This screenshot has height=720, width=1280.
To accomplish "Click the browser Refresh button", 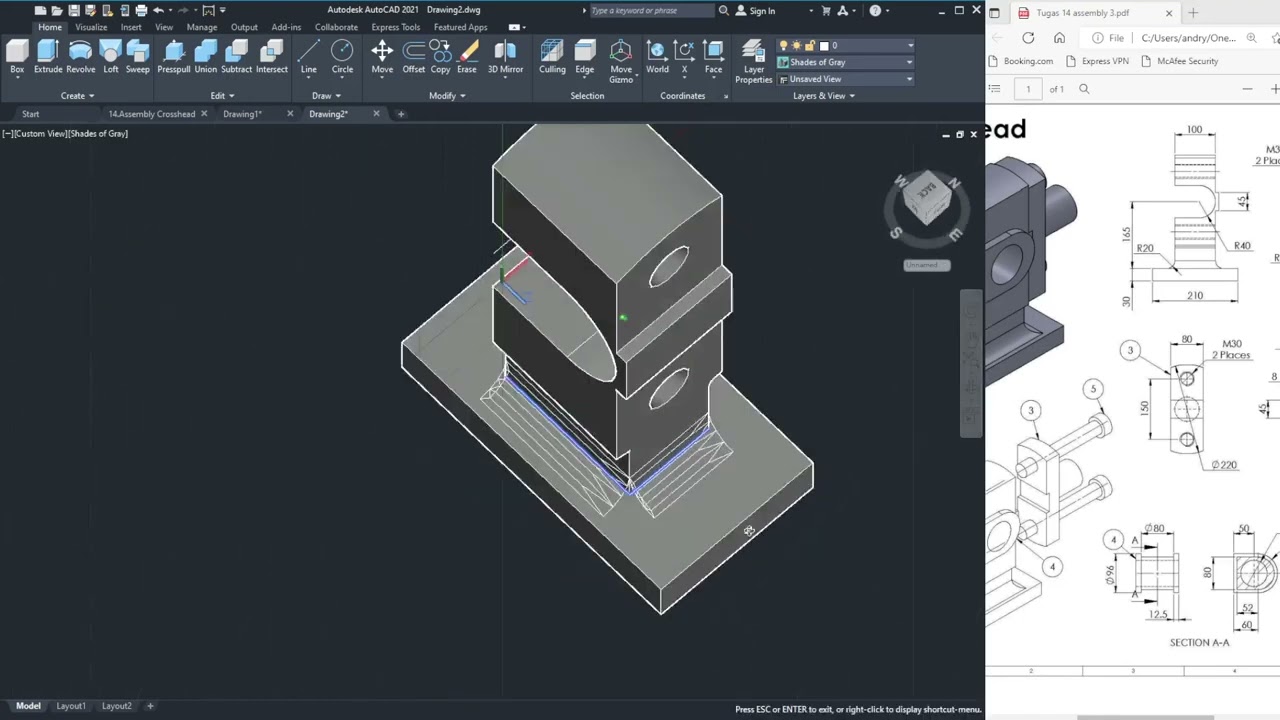I will click(x=1028, y=38).
